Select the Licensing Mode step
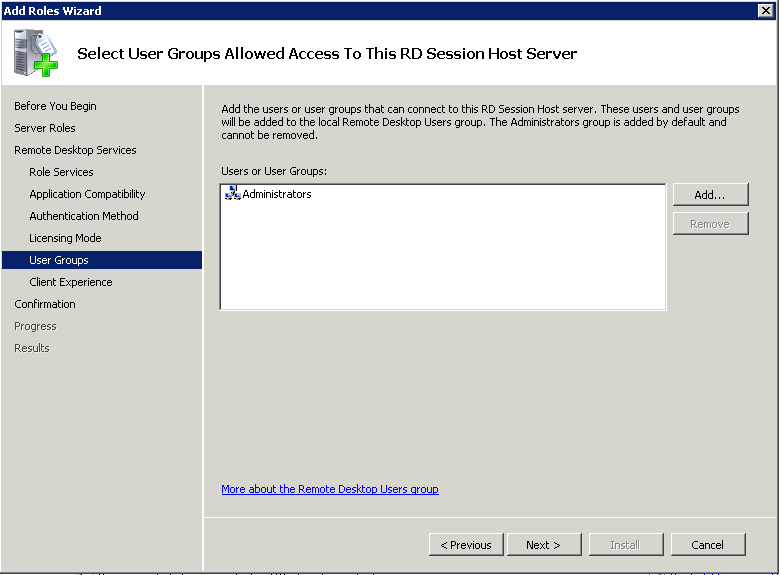779x575 pixels. (65, 238)
